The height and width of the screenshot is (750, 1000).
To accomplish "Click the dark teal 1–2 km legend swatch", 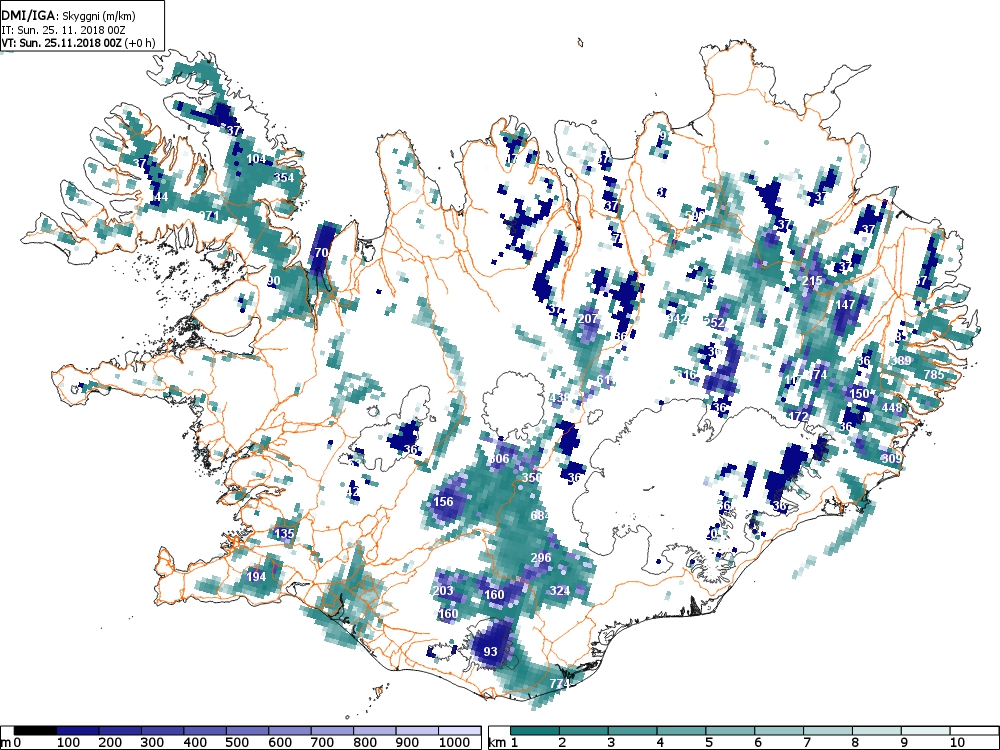I will [535, 731].
